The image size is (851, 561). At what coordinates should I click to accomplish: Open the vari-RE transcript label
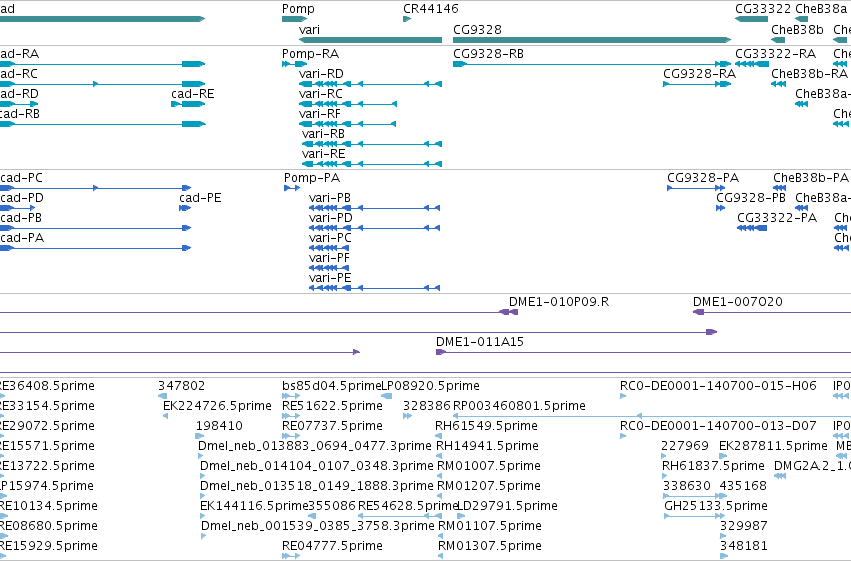(323, 154)
